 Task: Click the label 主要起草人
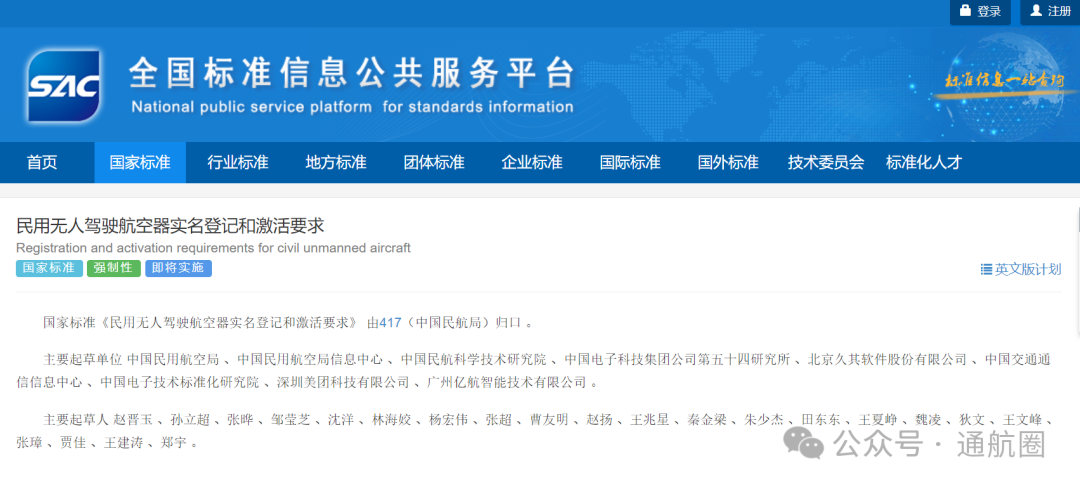(76, 420)
